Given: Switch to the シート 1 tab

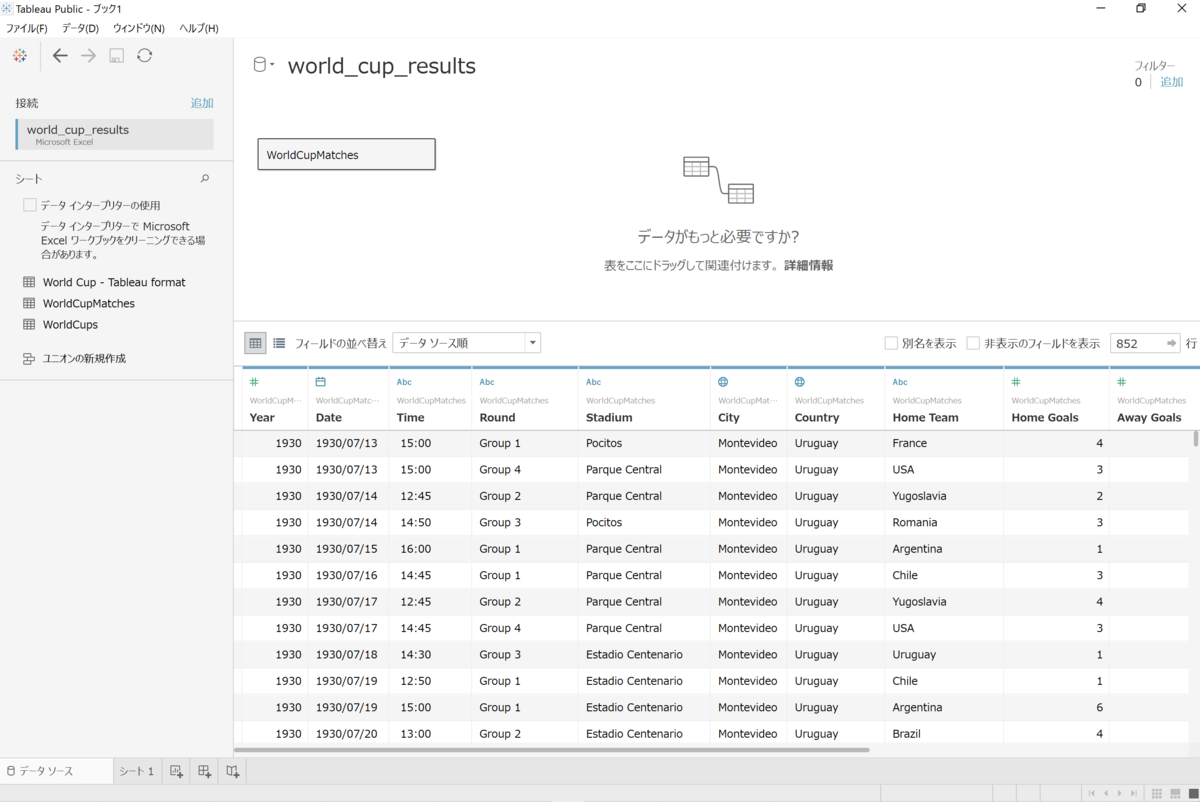Looking at the screenshot, I should (137, 771).
